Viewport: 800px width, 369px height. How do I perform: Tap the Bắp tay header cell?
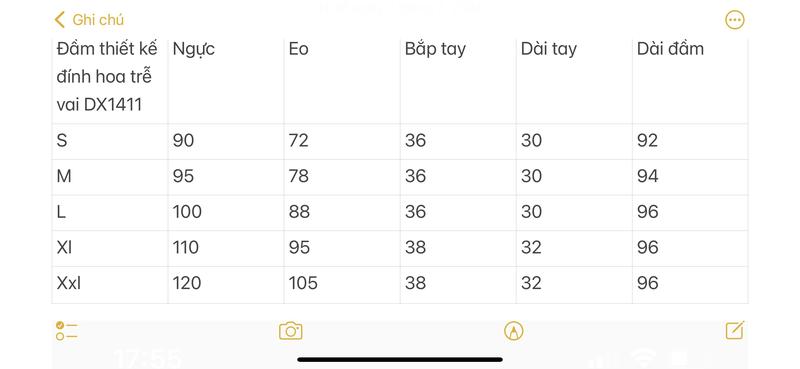coord(458,81)
